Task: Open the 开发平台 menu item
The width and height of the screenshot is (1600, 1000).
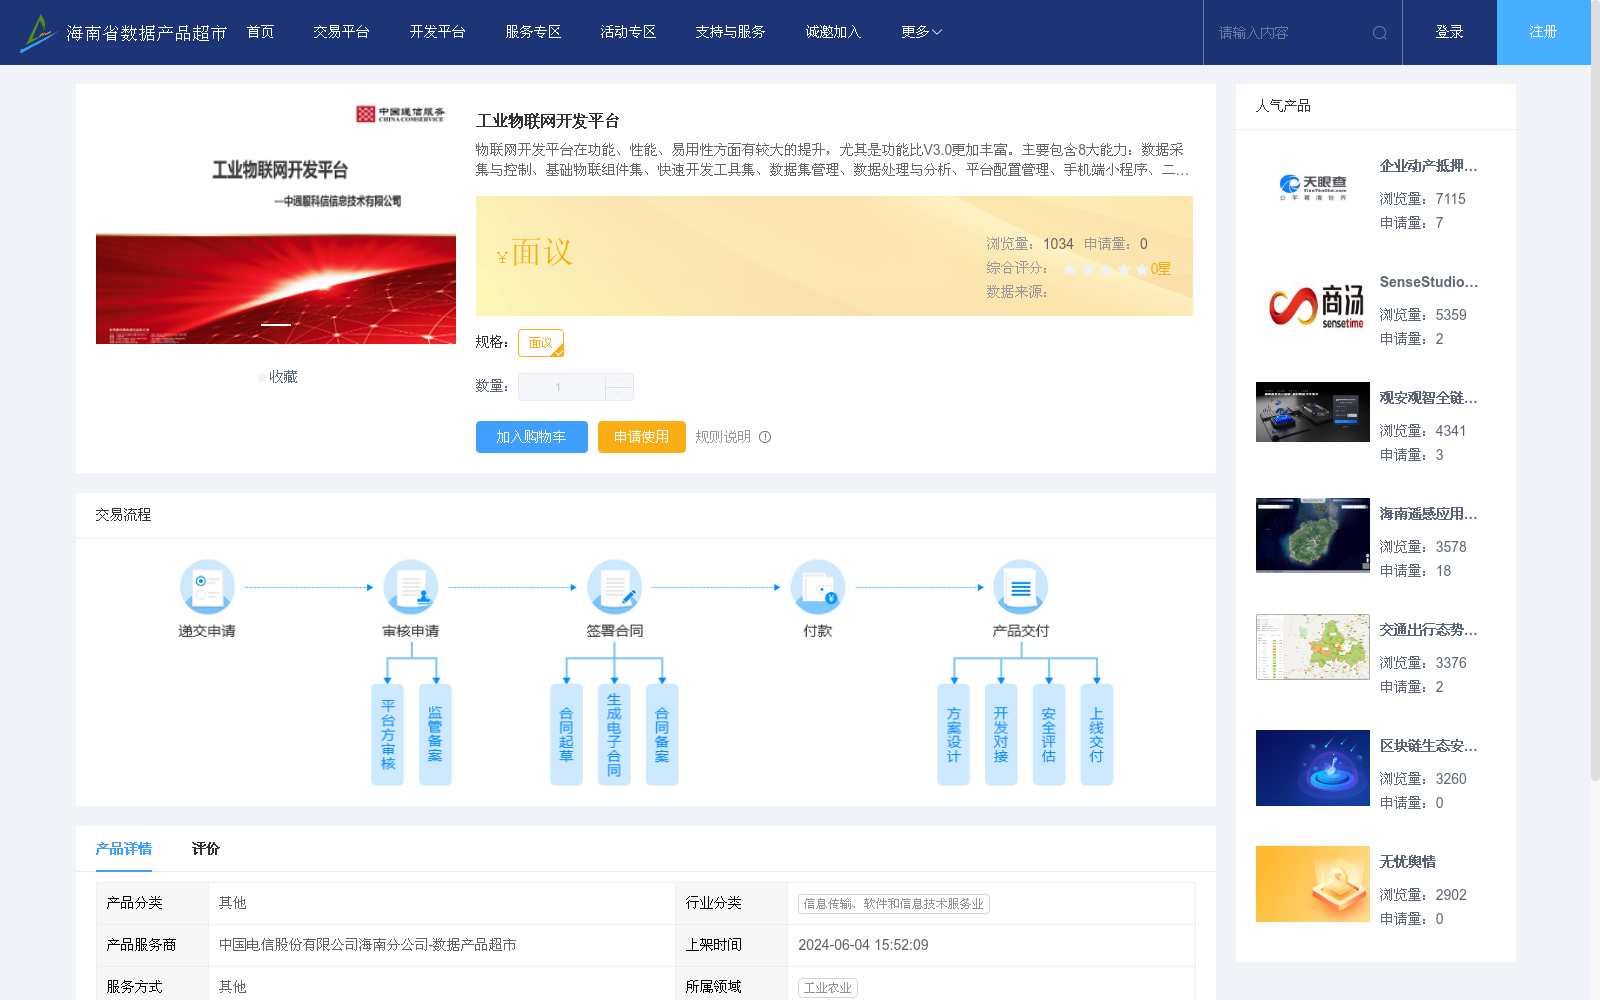Action: (x=437, y=32)
